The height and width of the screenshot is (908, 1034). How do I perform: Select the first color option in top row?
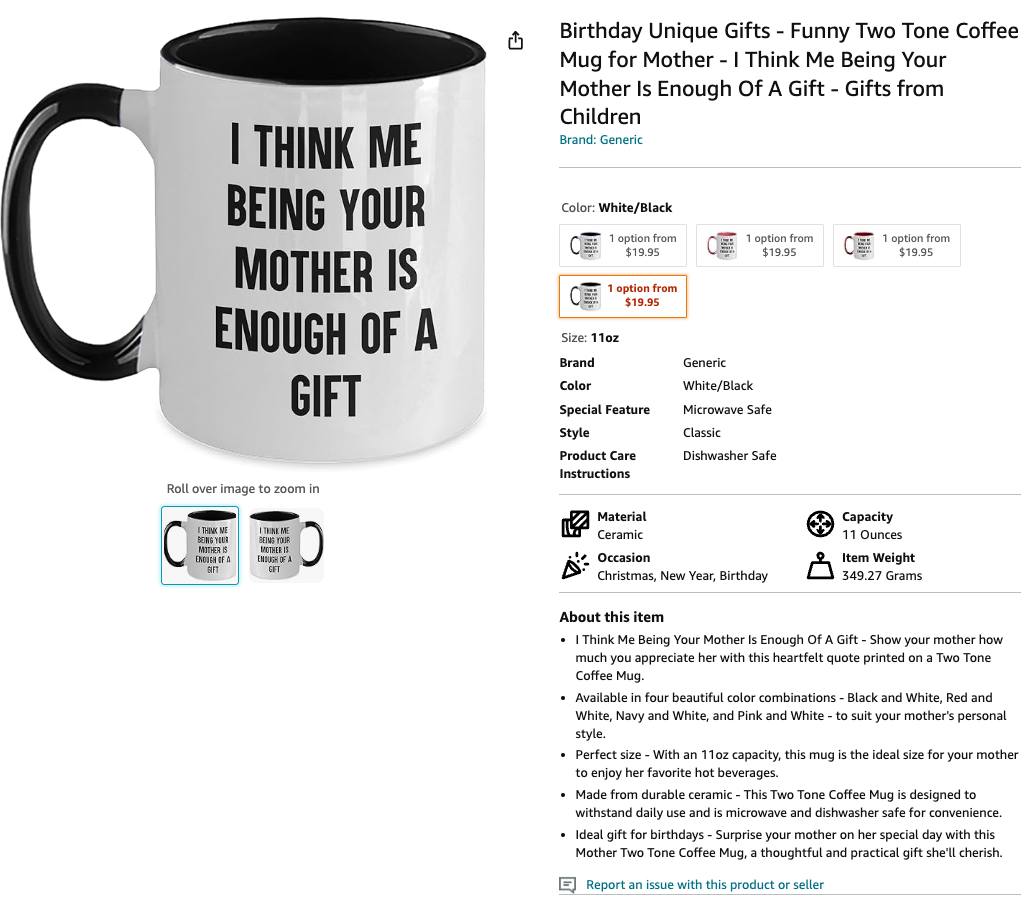click(623, 245)
